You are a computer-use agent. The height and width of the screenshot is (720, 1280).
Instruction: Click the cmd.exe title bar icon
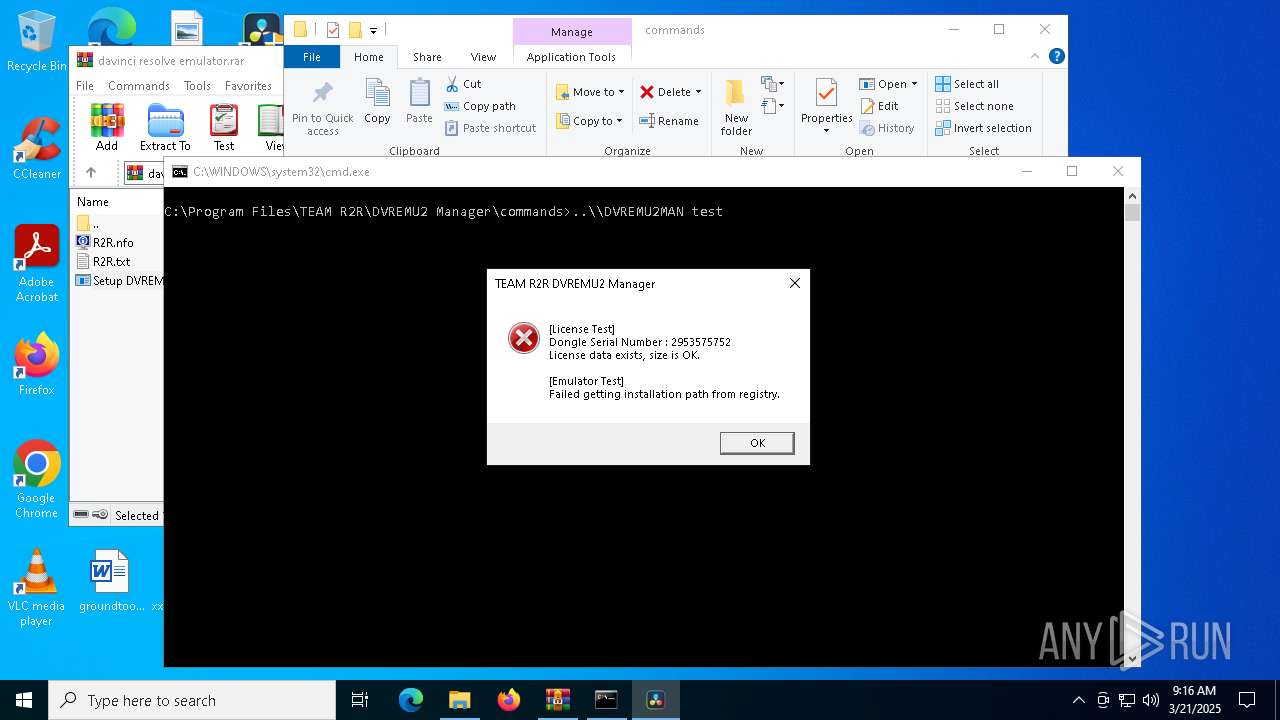(x=180, y=172)
